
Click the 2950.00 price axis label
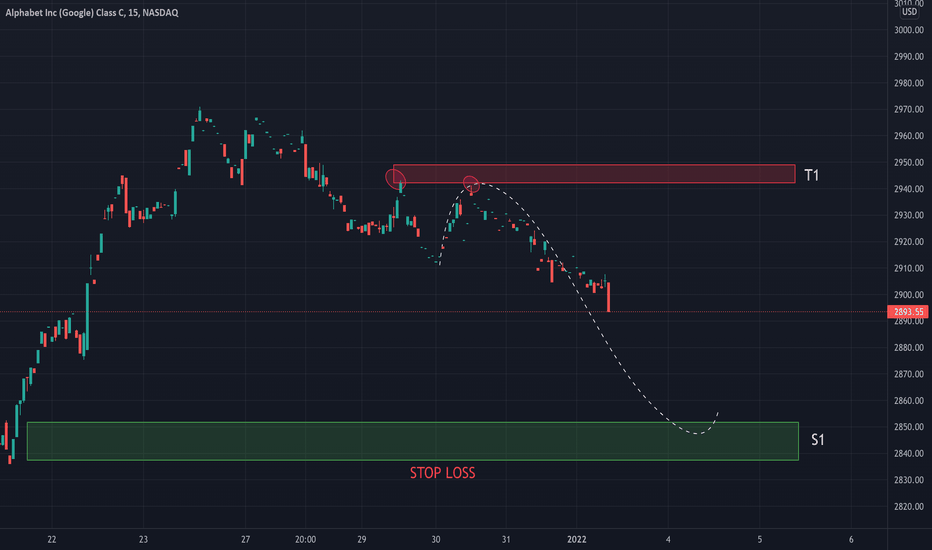[909, 162]
